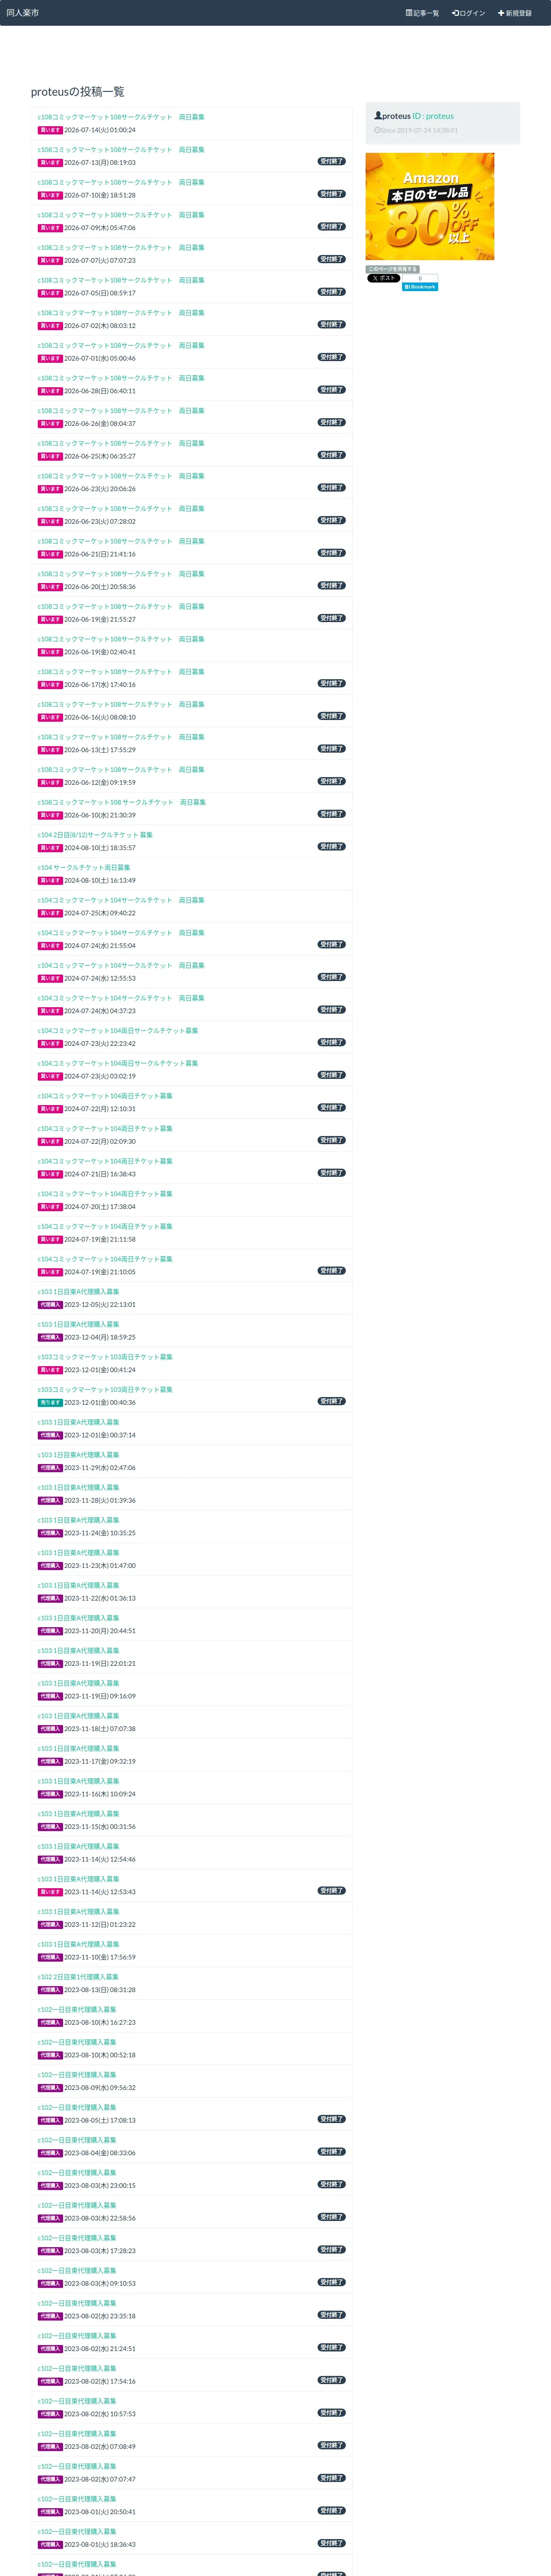Open the Amazon 80% OFF sale banner

(430, 206)
